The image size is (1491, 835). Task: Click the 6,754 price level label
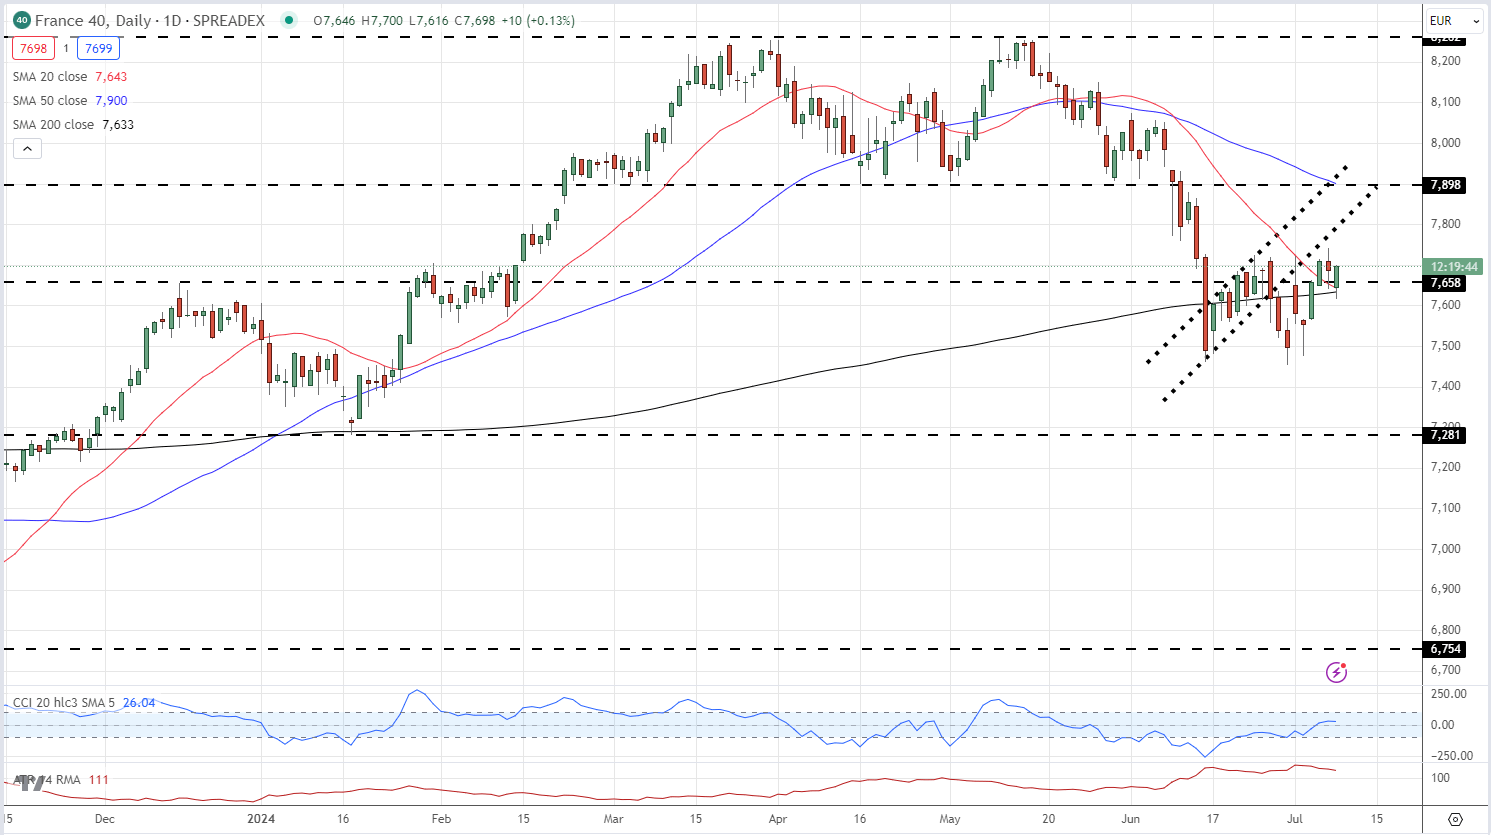1446,649
